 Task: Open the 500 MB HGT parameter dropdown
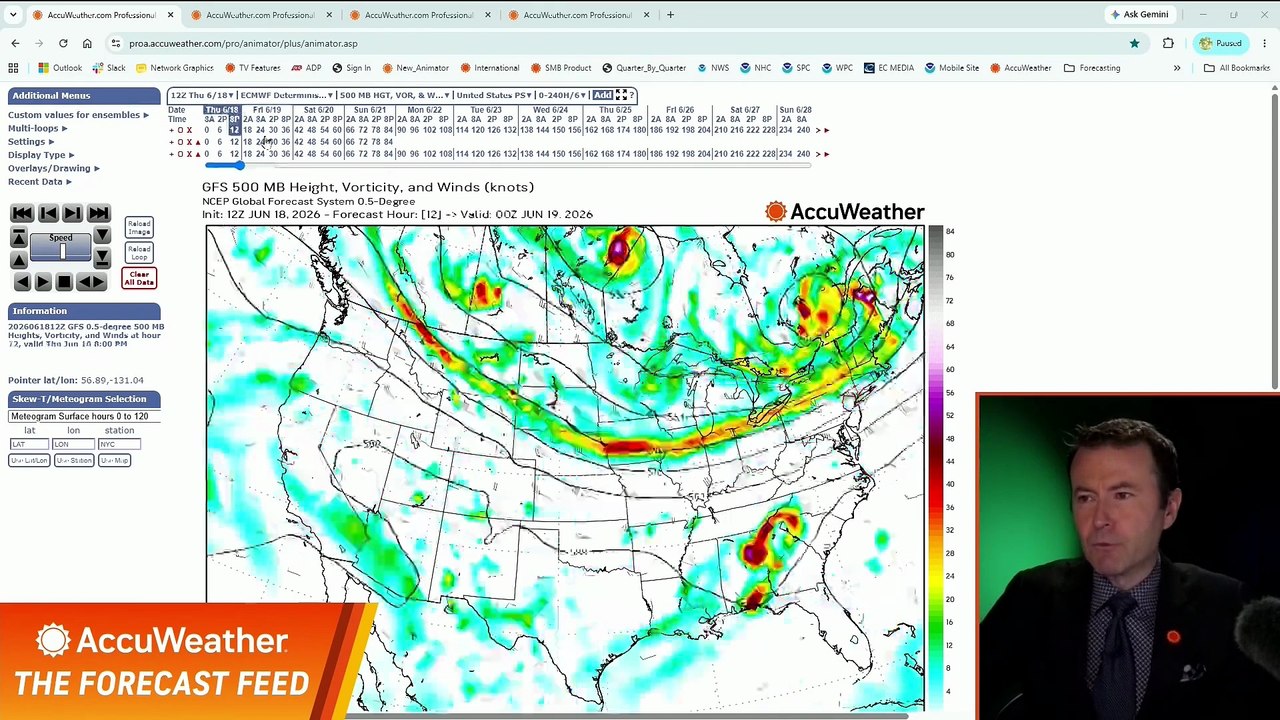(x=393, y=95)
